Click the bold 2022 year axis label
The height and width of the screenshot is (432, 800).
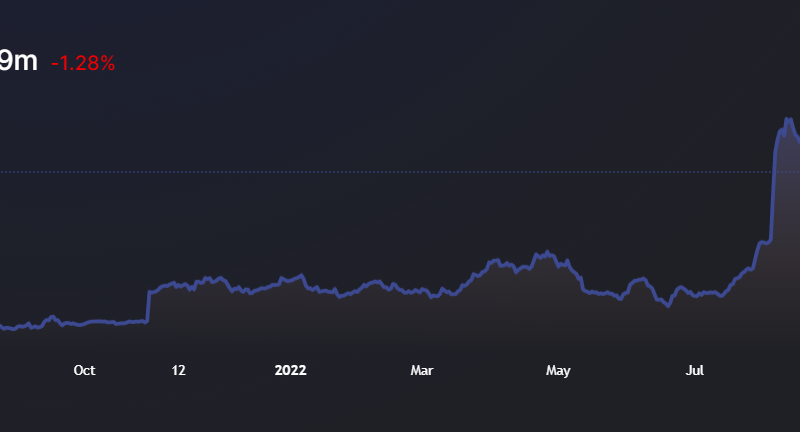[290, 371]
